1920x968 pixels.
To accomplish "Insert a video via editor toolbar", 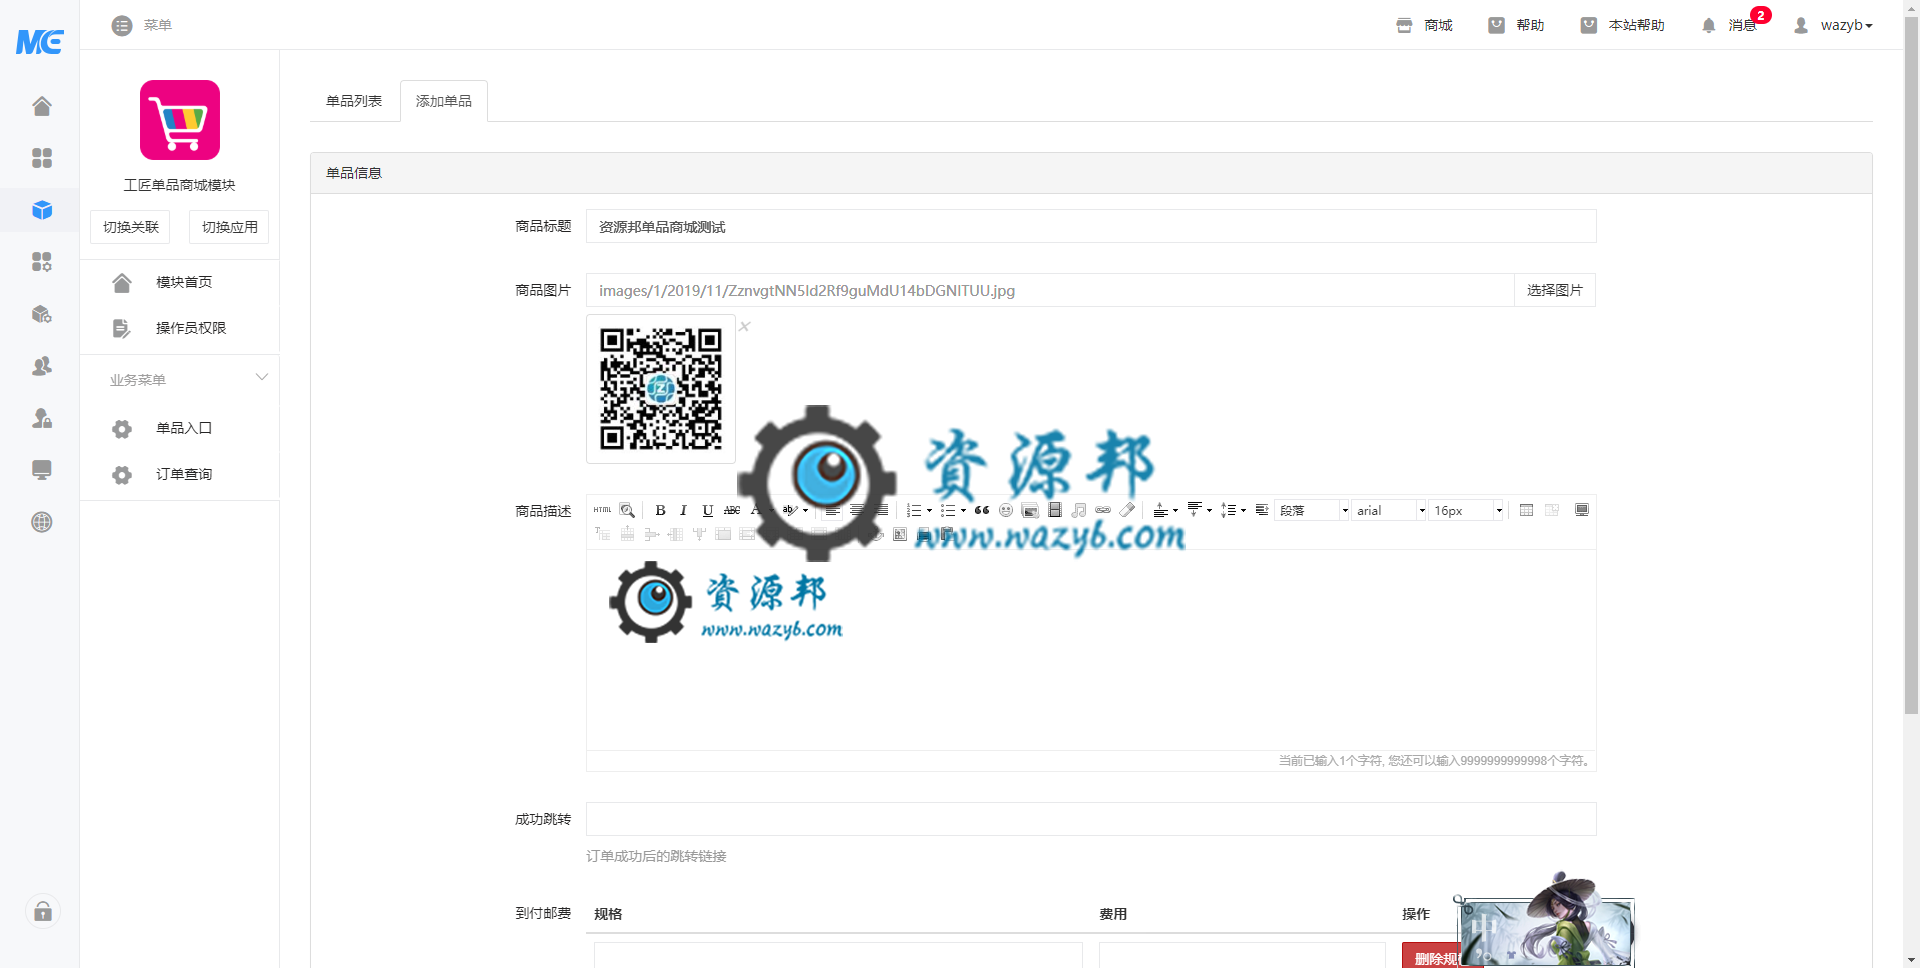I will click(1054, 510).
